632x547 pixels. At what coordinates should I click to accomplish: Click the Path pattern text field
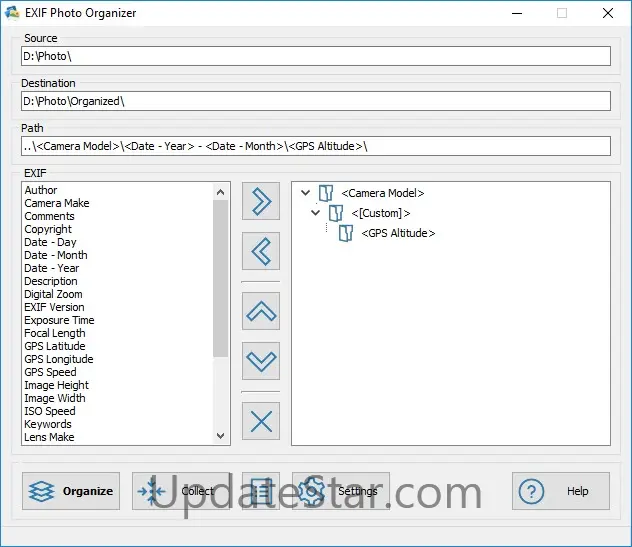315,146
